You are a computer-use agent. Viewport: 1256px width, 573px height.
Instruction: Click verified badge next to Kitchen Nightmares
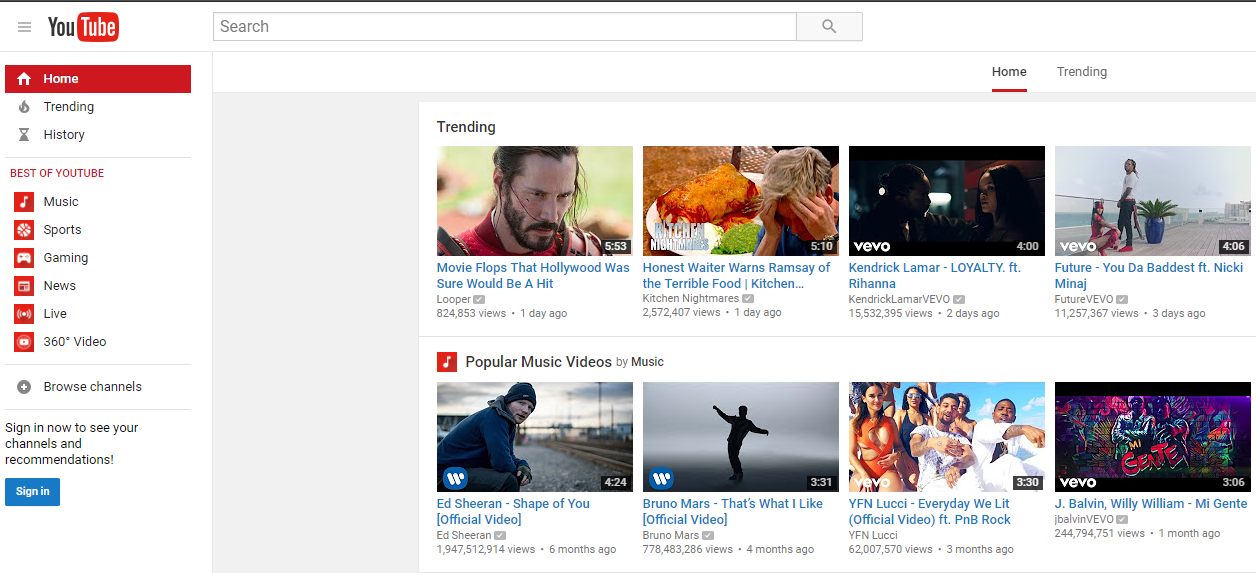[748, 299]
